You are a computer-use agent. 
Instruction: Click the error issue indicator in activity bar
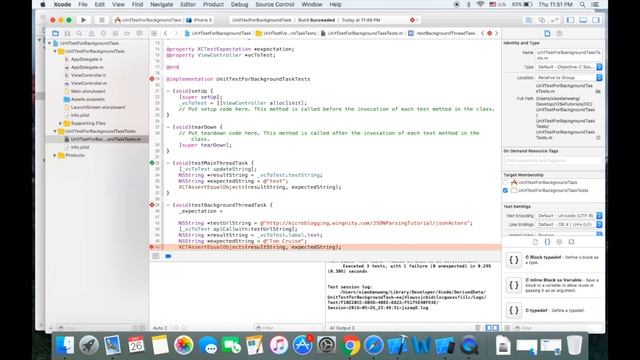pos(414,20)
